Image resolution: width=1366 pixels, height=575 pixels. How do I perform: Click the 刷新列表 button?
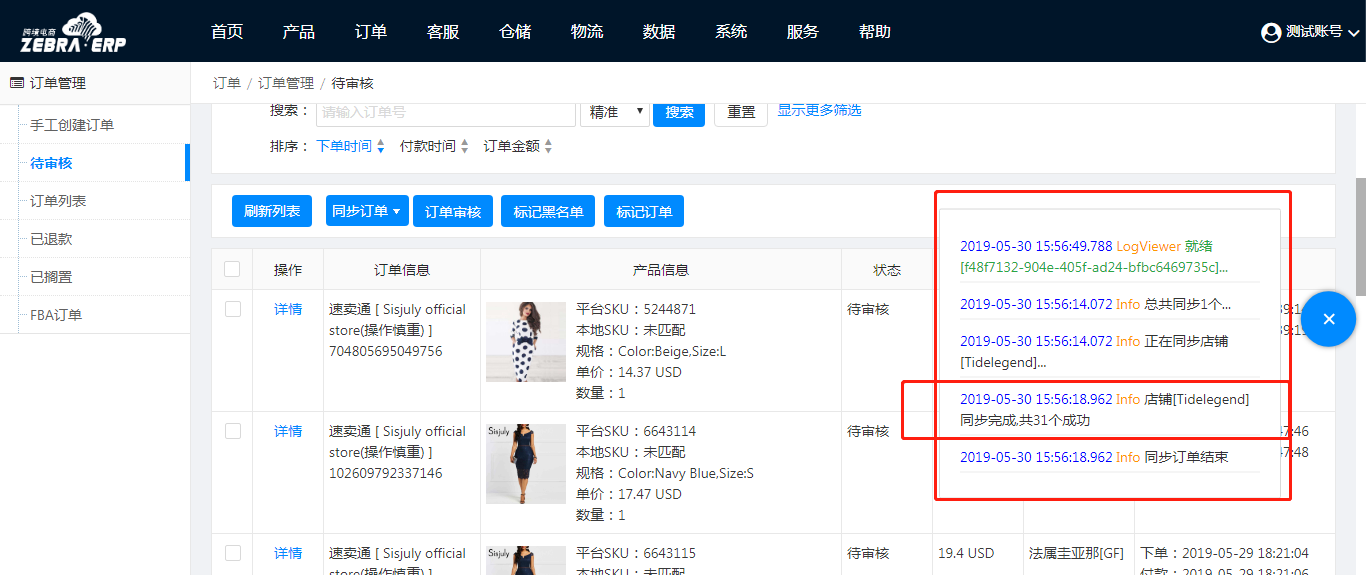272,211
